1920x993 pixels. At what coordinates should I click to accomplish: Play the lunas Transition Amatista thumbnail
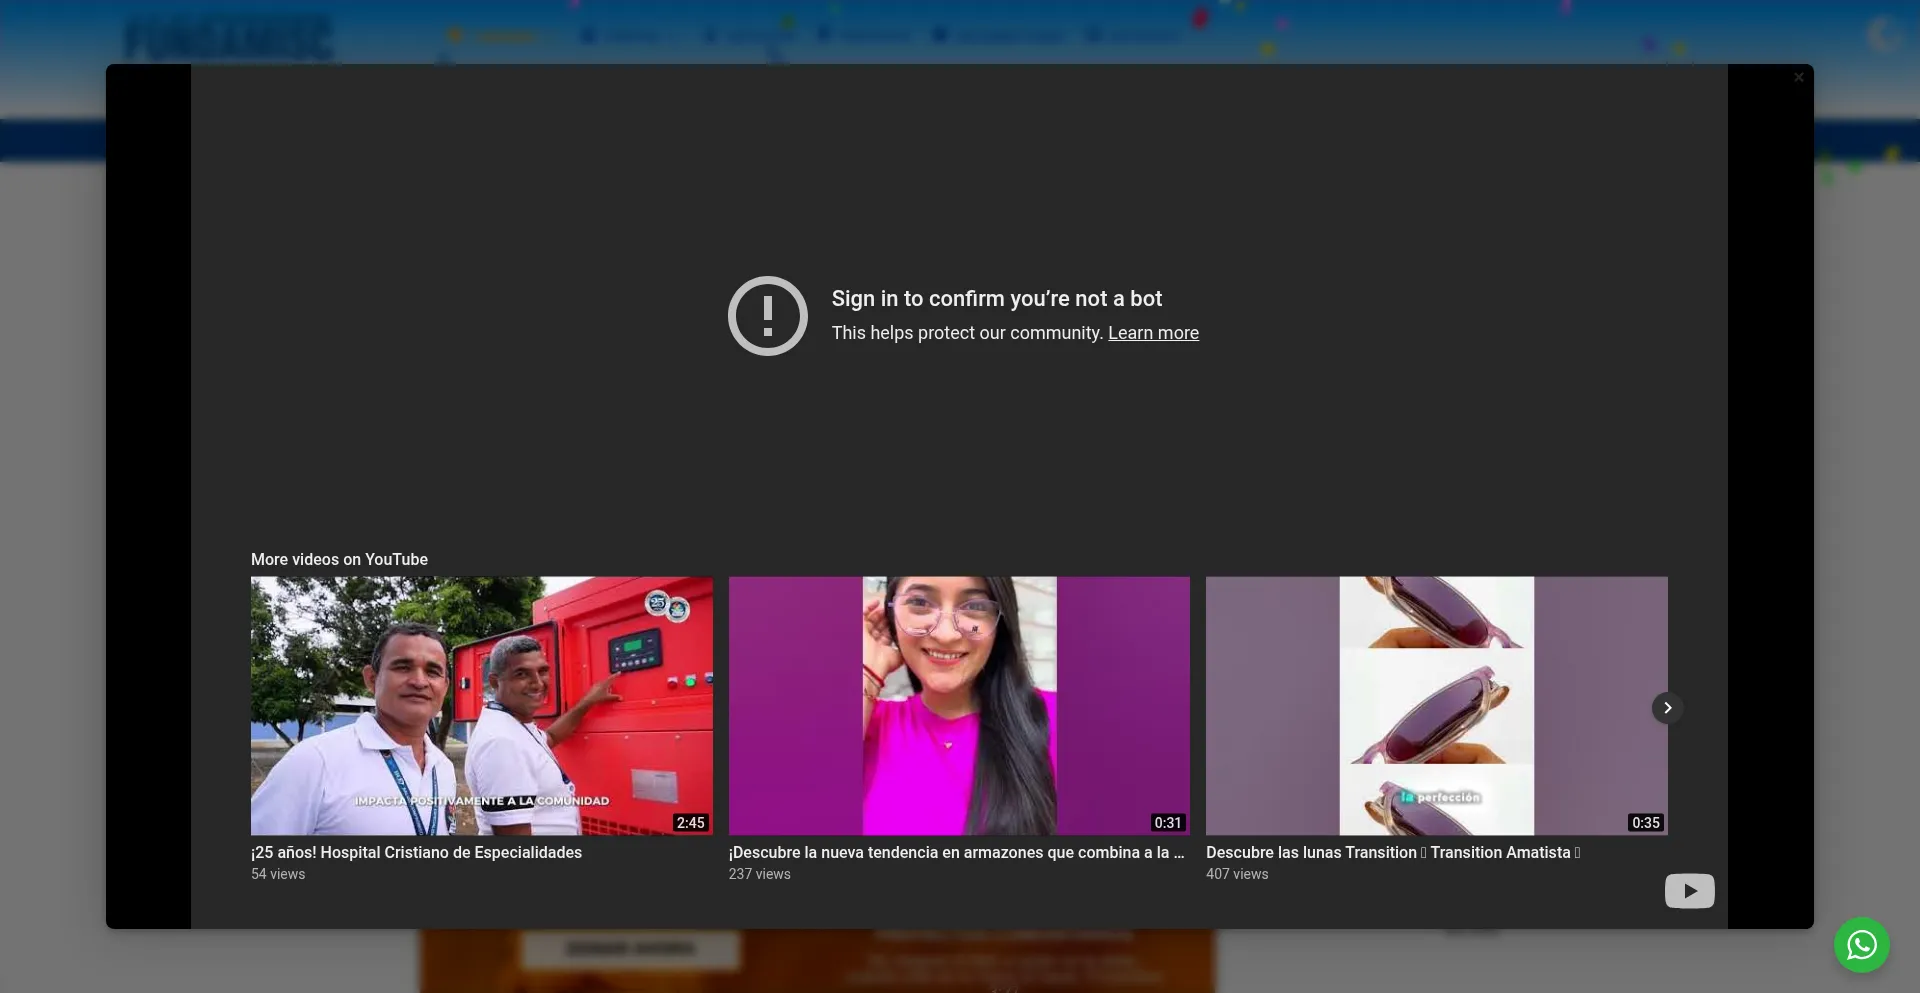pyautogui.click(x=1436, y=706)
